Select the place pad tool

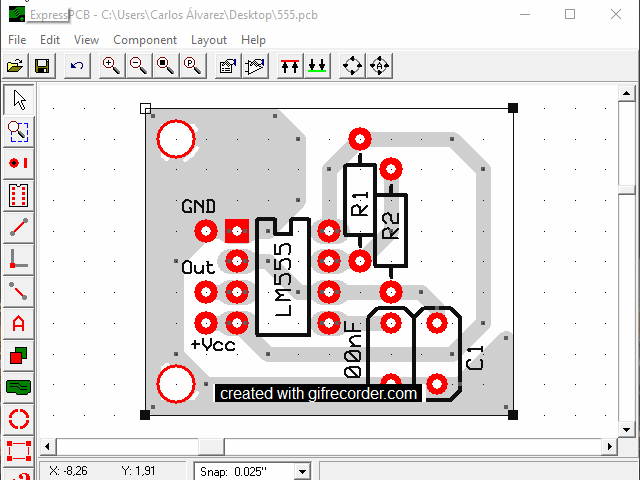pos(19,163)
